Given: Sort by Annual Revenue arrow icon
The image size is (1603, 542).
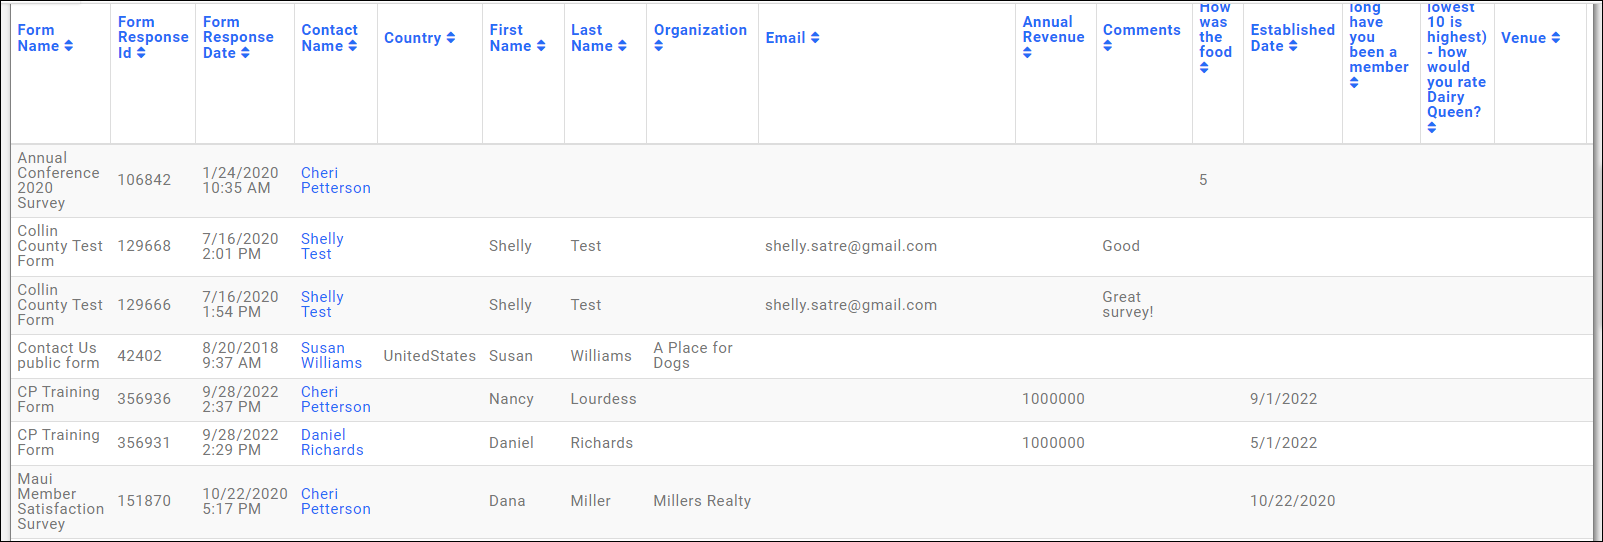Looking at the screenshot, I should [x=1027, y=53].
